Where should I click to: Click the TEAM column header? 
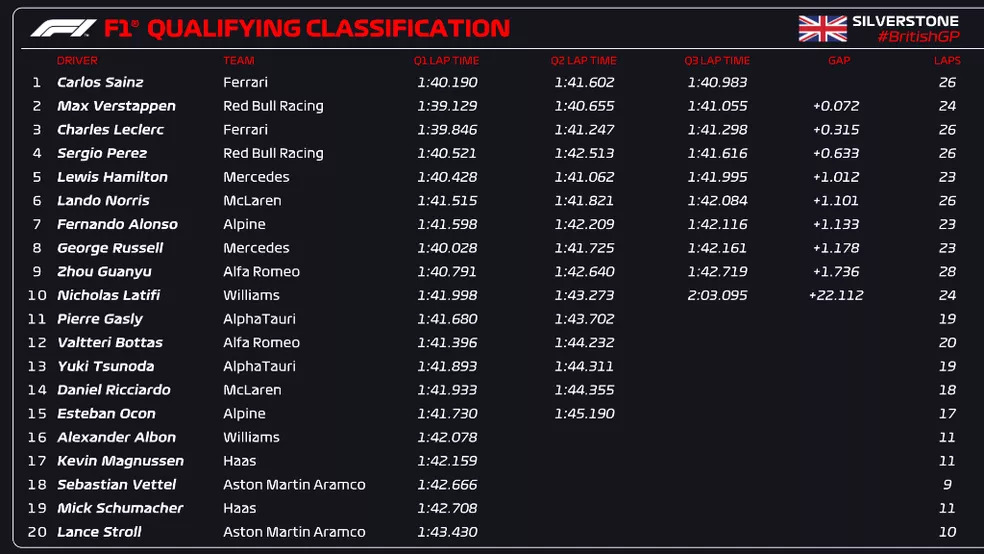238,60
